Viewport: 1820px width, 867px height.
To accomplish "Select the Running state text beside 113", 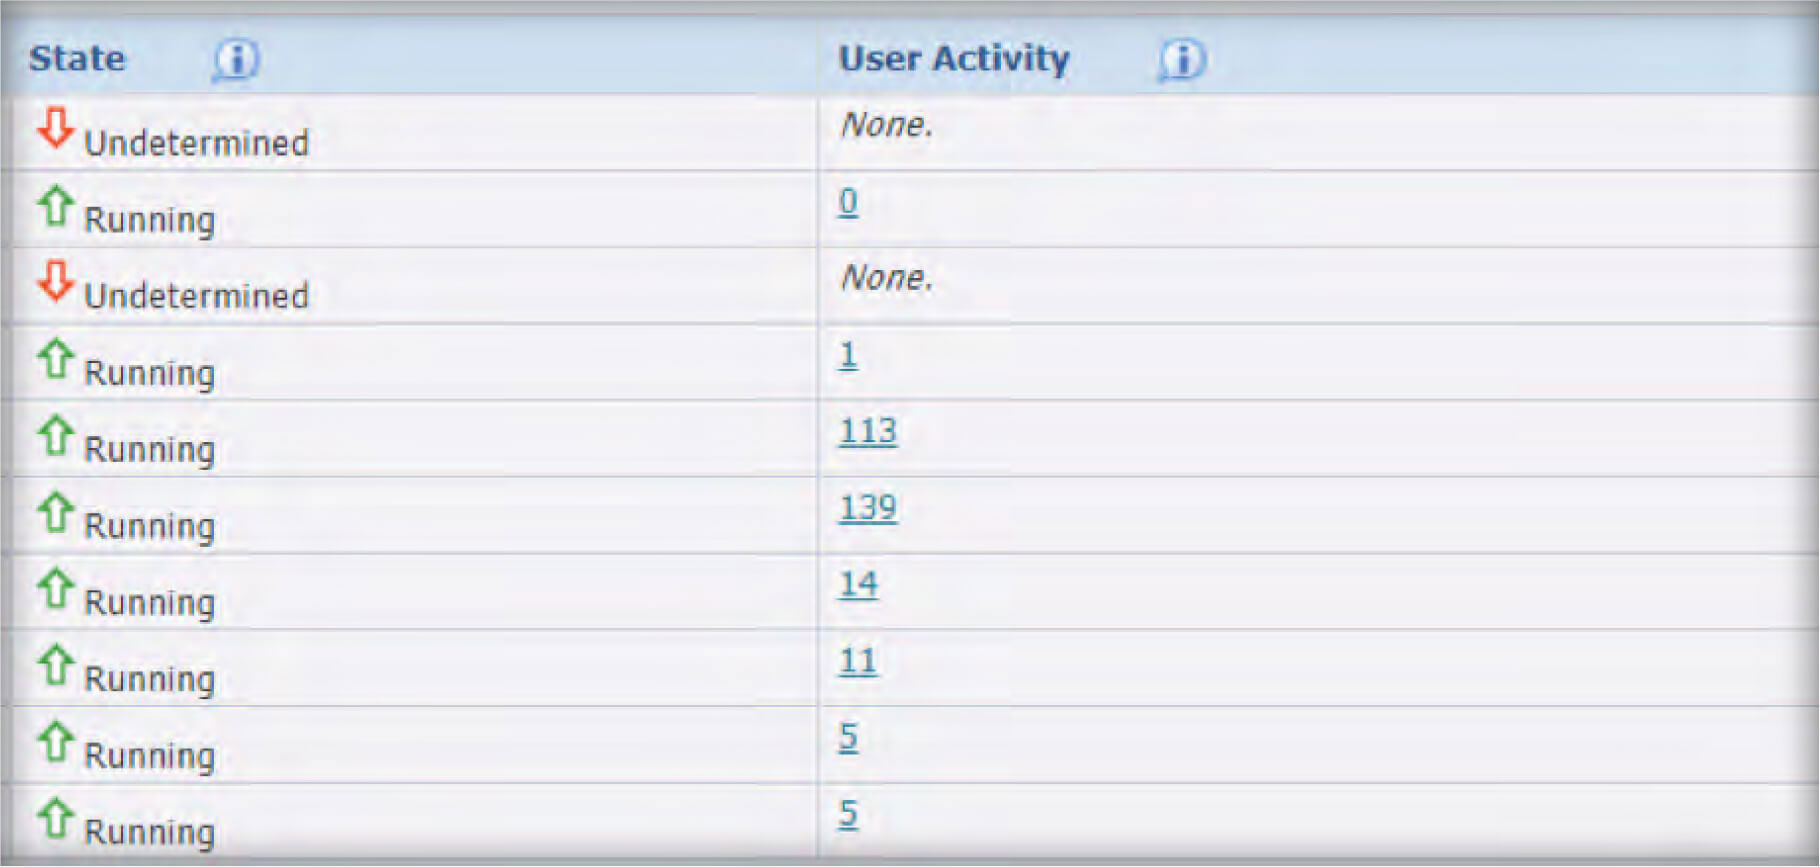I will [149, 450].
